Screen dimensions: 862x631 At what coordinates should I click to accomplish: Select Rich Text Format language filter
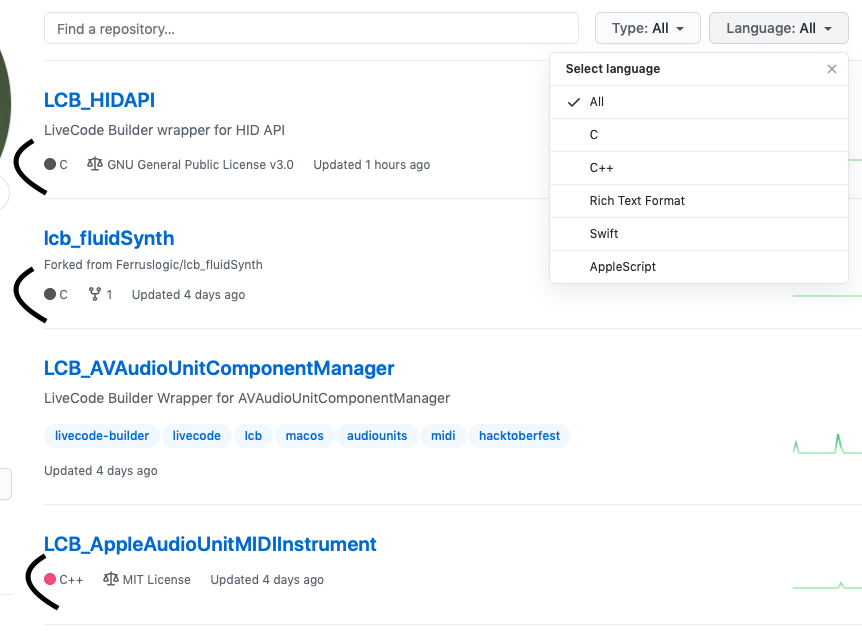[x=637, y=201]
